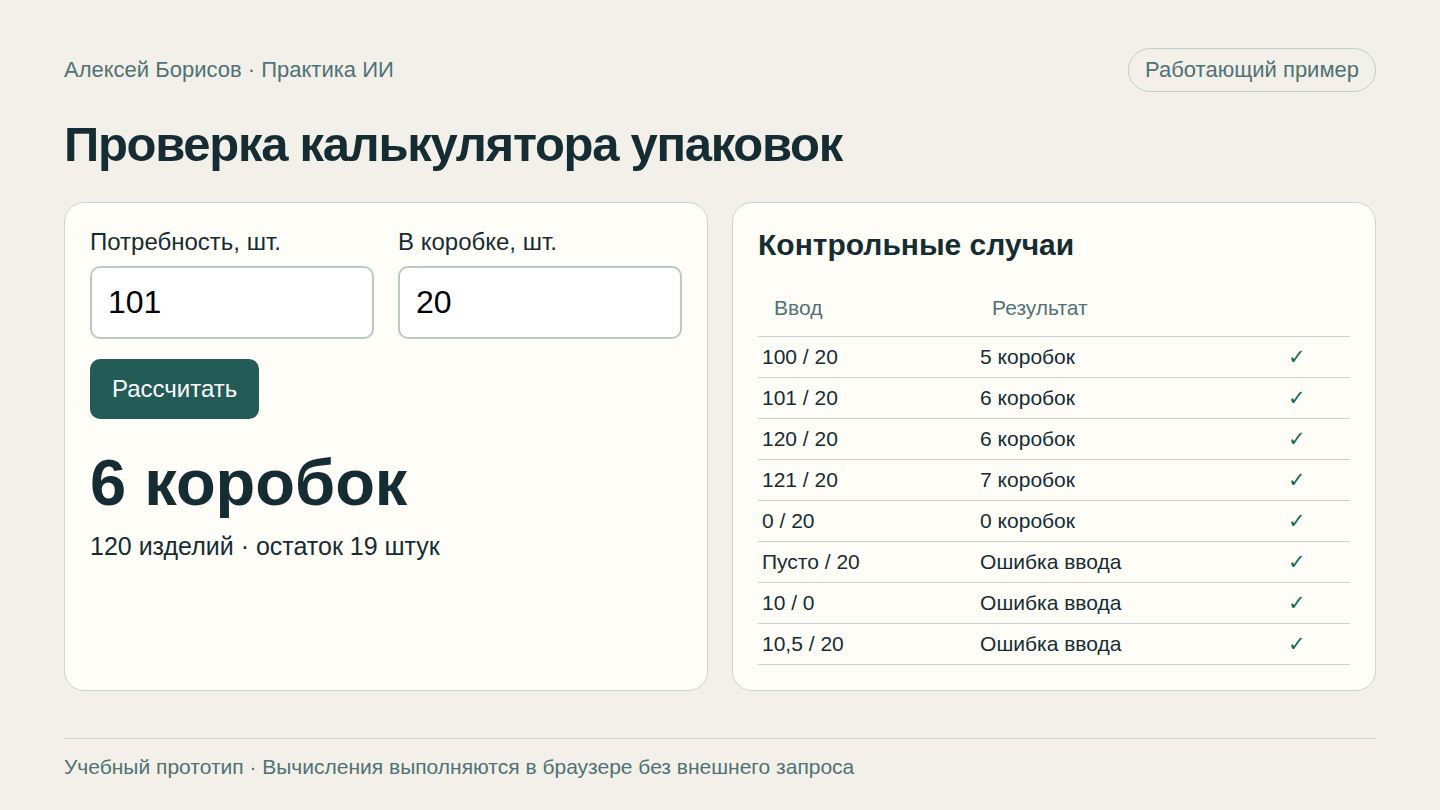Click the checkmark in the 100 / 20 row

(x=1296, y=357)
